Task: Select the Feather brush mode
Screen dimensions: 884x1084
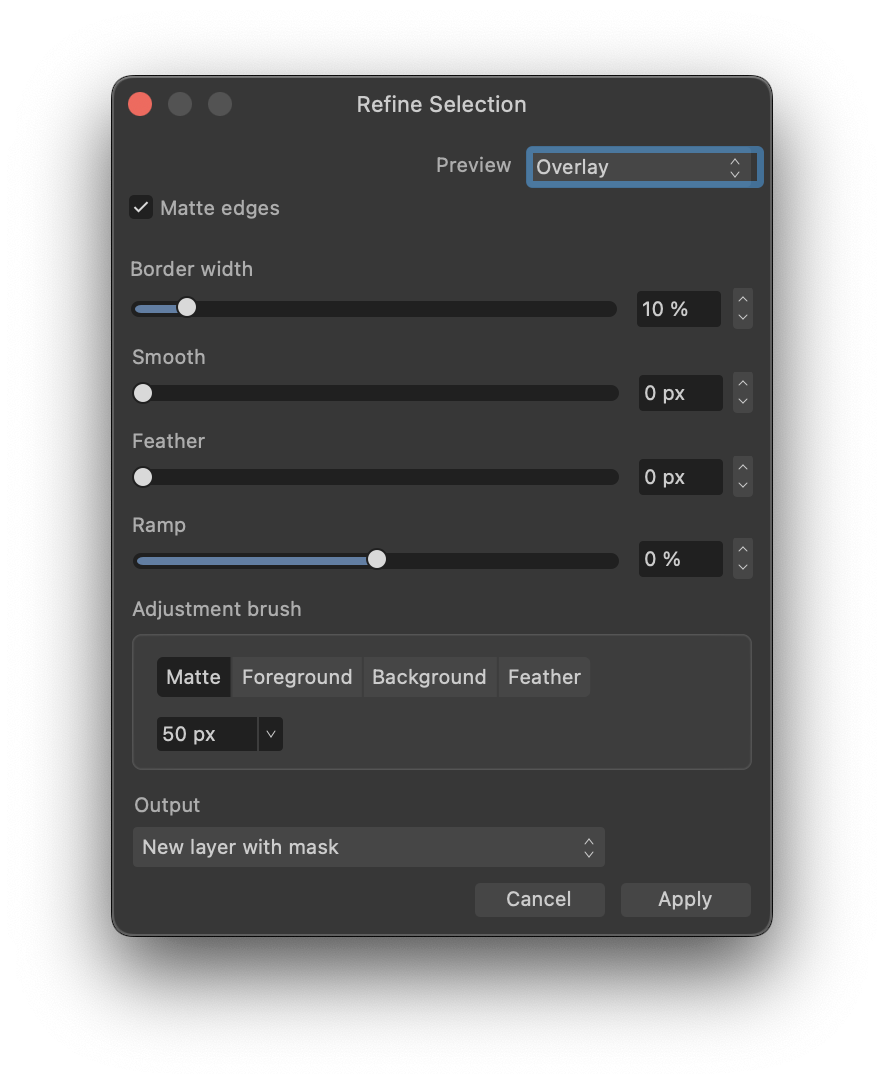Action: pyautogui.click(x=544, y=677)
